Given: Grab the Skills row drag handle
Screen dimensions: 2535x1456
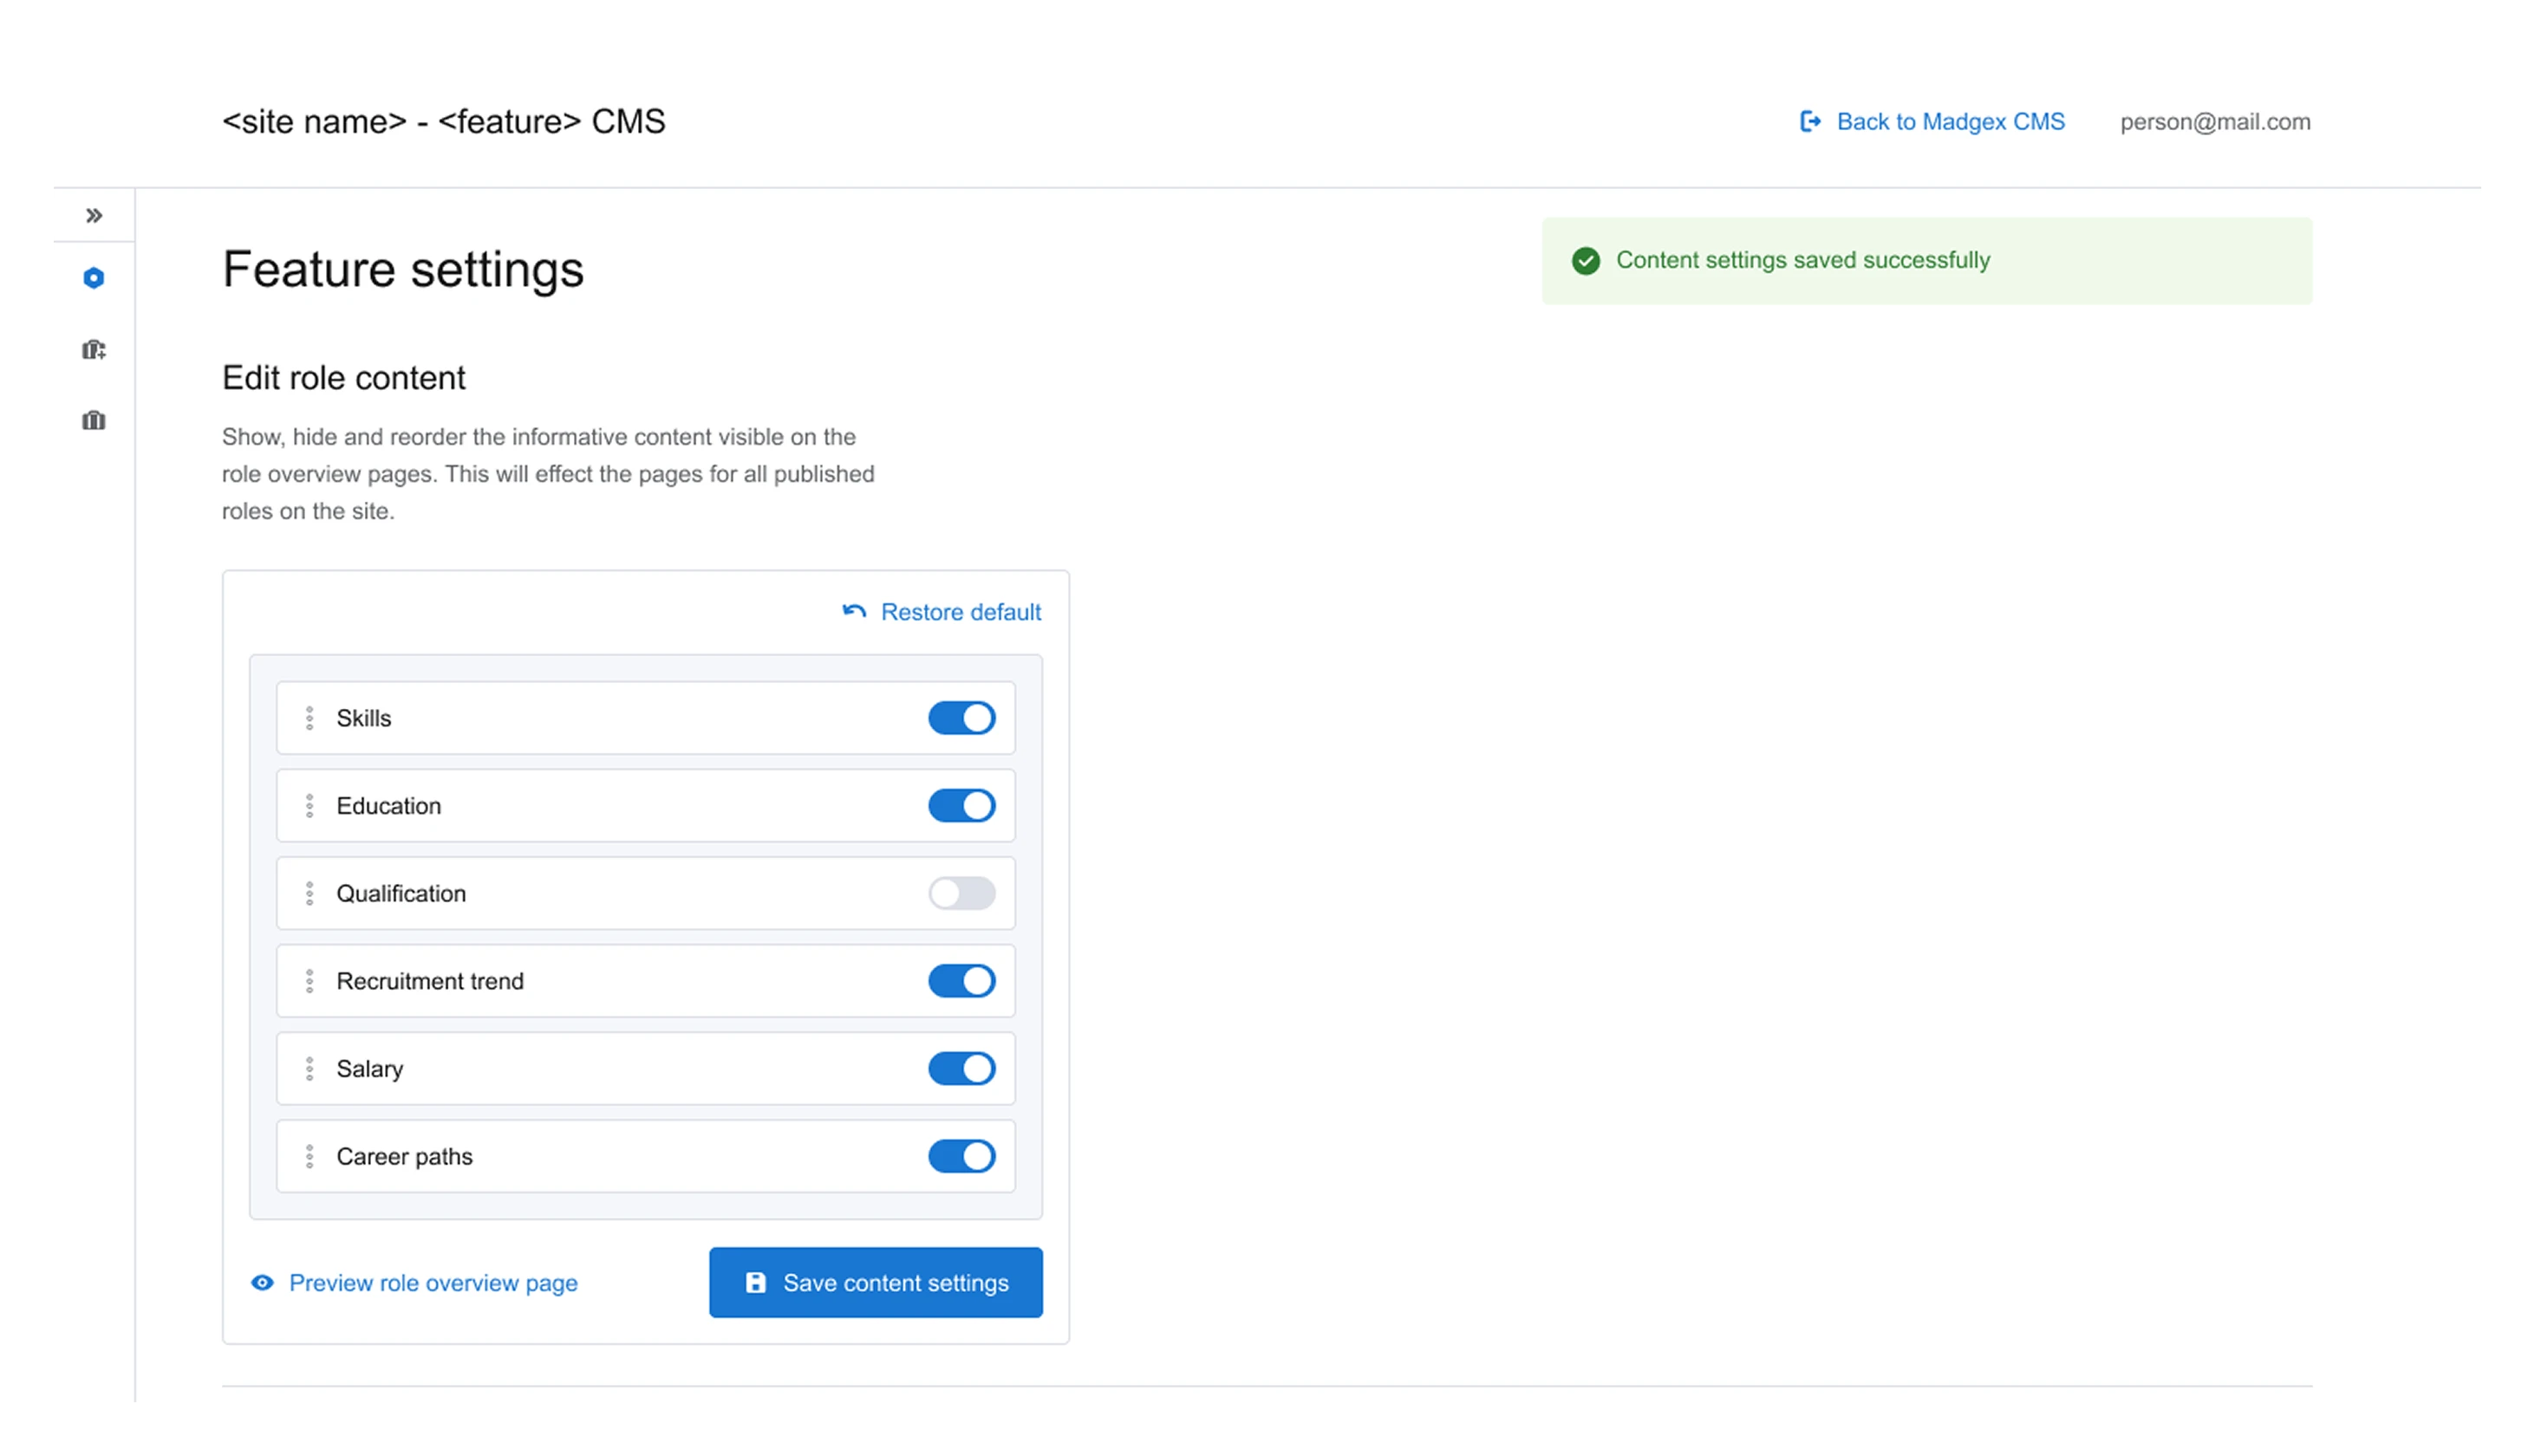Looking at the screenshot, I should point(310,718).
